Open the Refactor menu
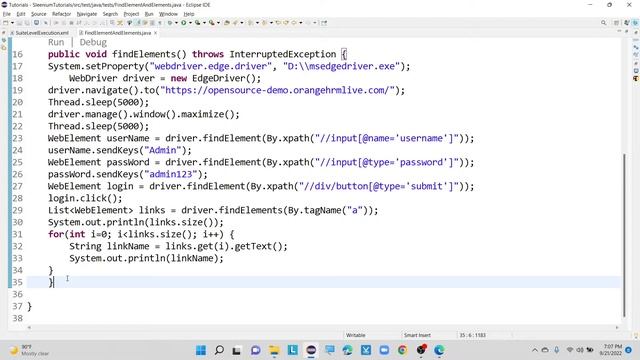 click(x=62, y=14)
